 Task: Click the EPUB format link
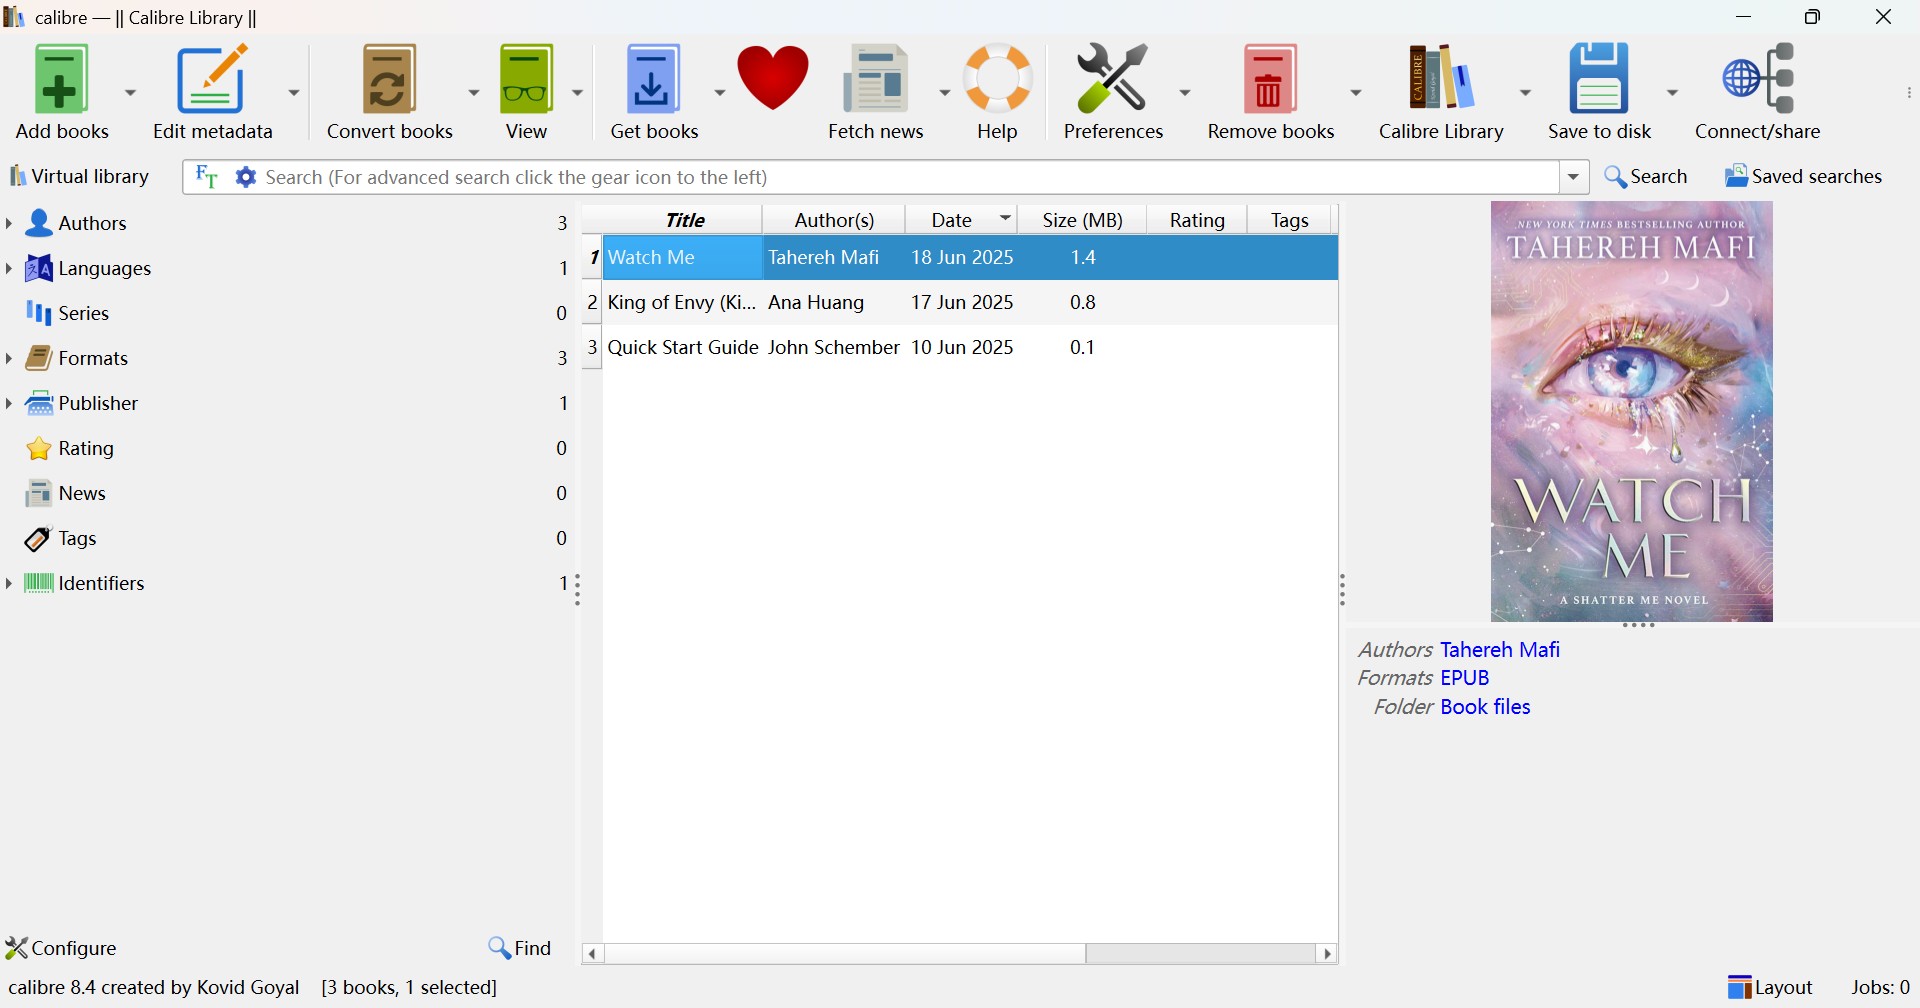click(x=1466, y=677)
